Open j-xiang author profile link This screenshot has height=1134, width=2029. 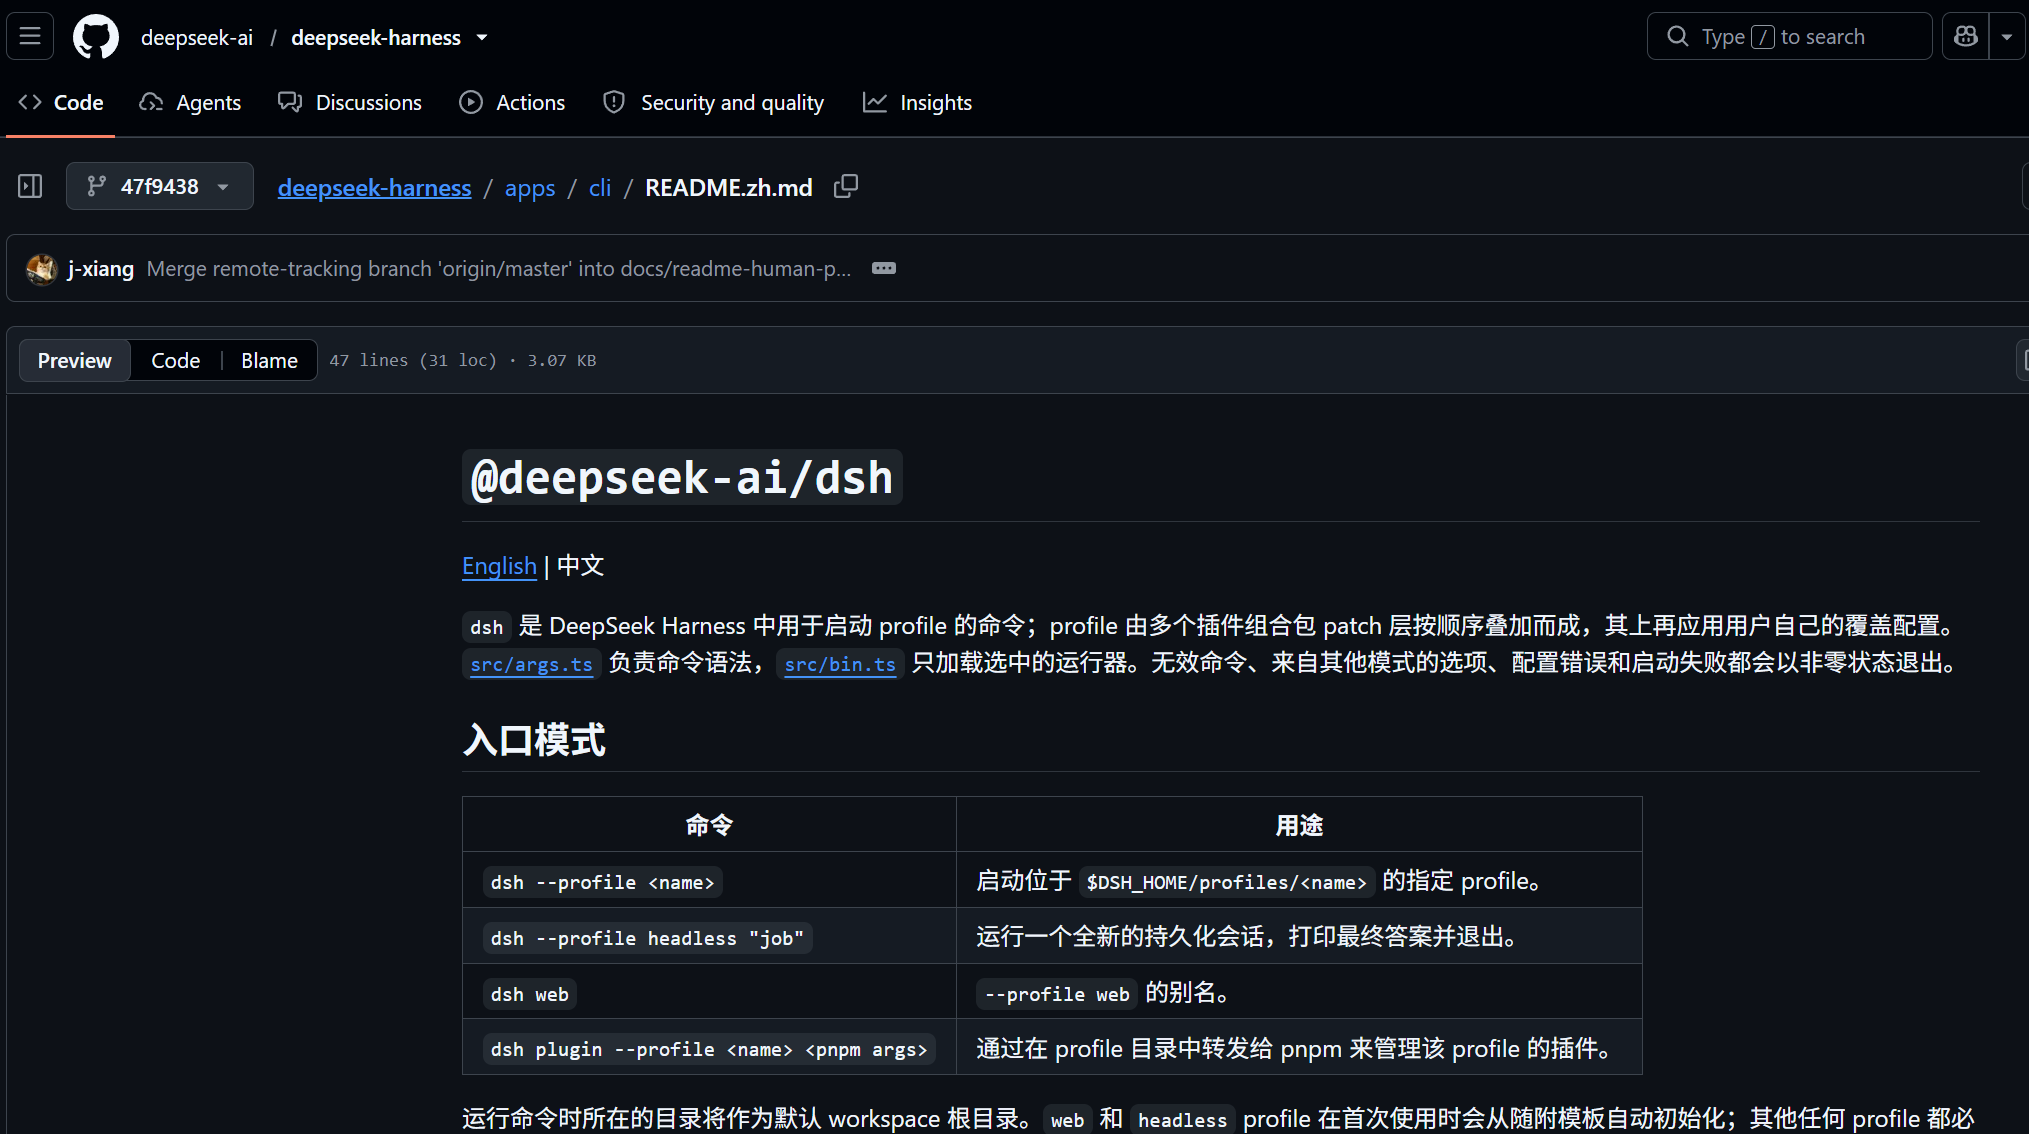click(101, 269)
